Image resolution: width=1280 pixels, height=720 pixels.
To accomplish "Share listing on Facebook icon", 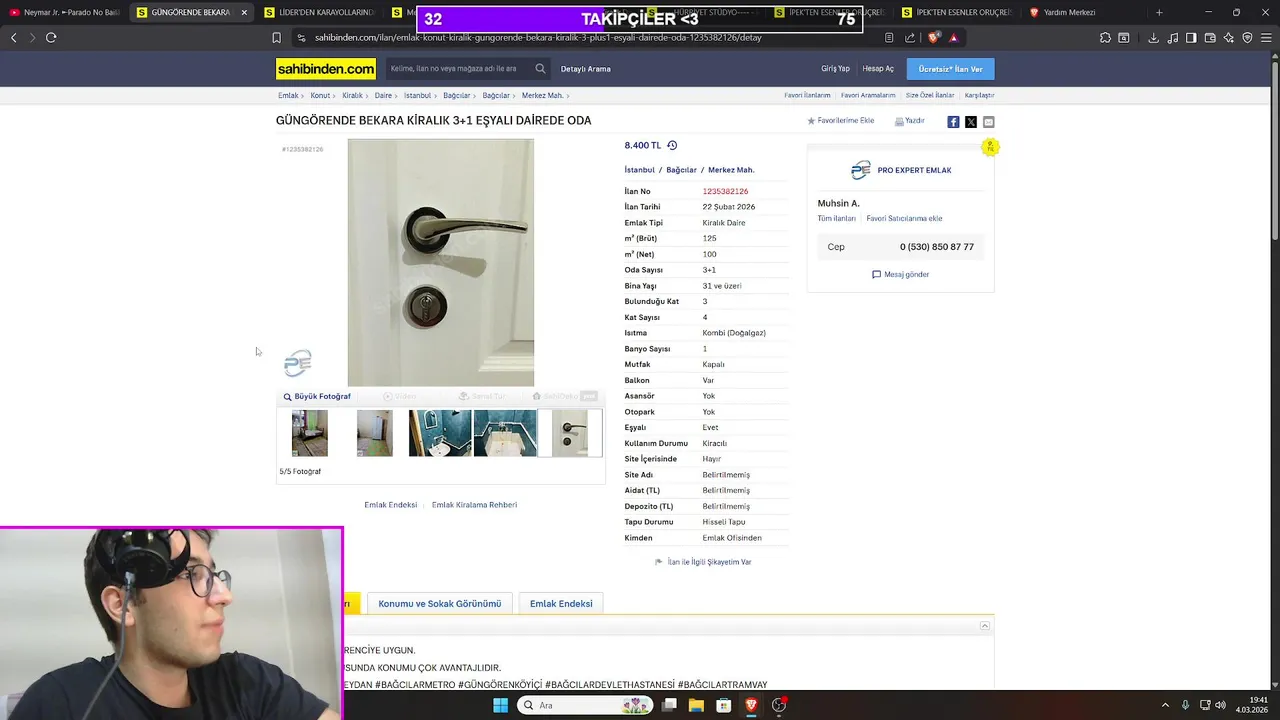I will click(x=953, y=122).
